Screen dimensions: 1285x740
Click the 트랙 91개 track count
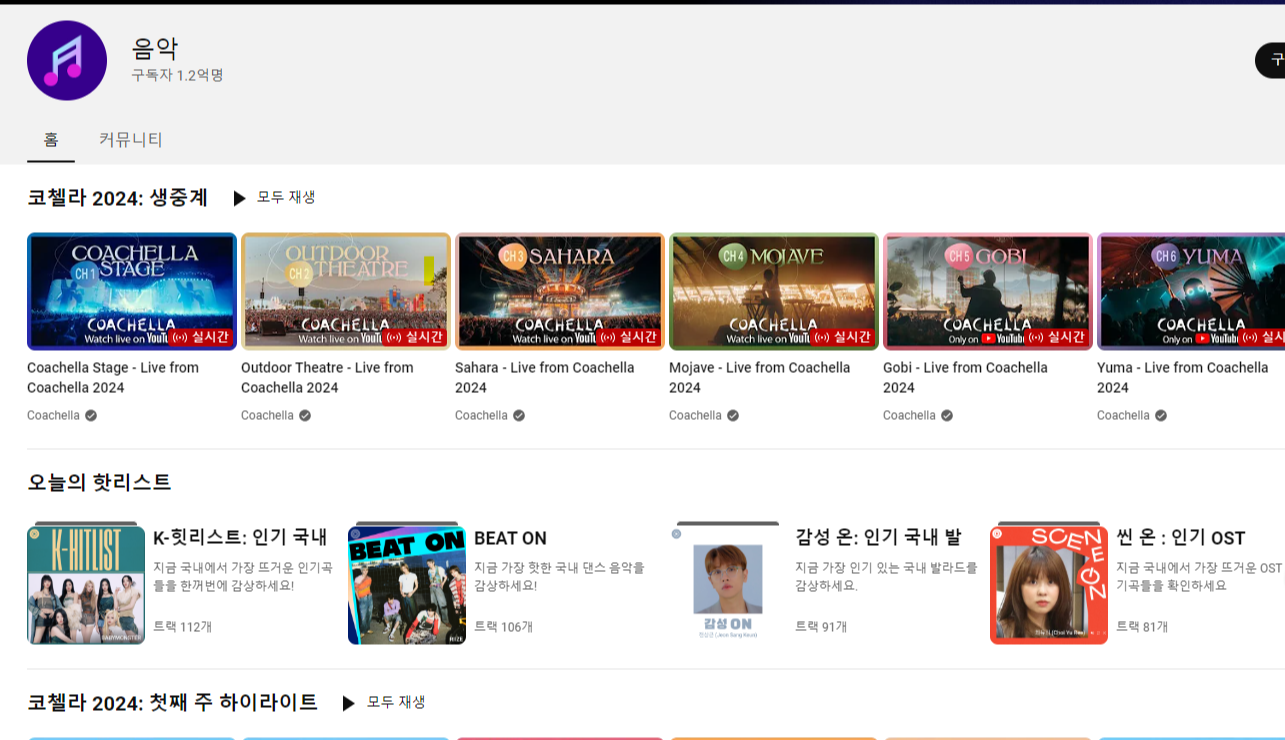[x=821, y=627]
